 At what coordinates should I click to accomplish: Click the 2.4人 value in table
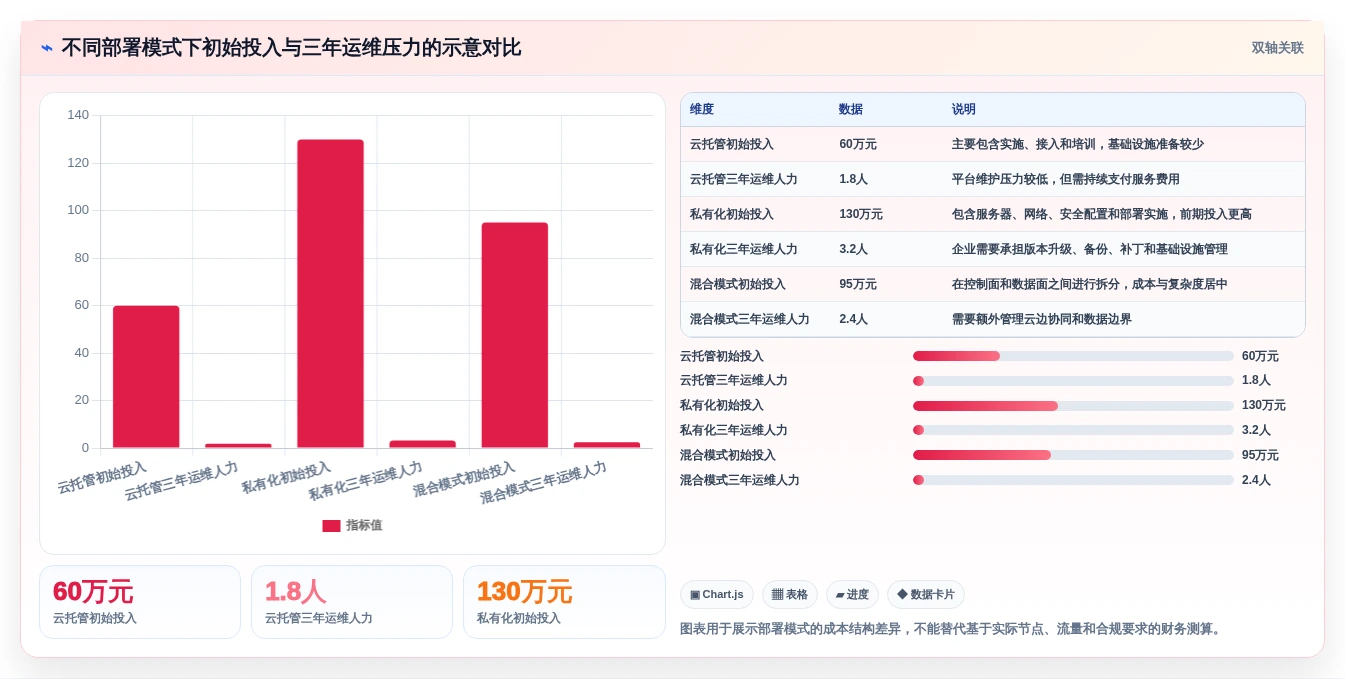(x=854, y=320)
